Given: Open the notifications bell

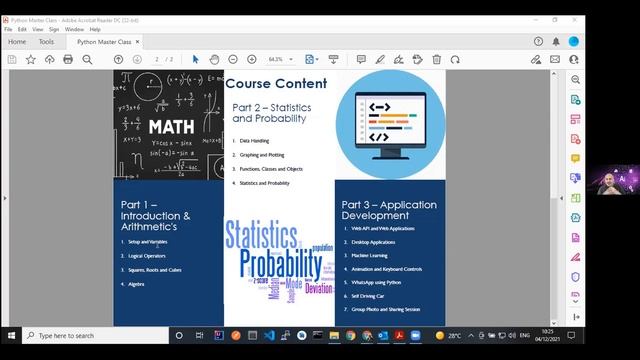Looking at the screenshot, I should (x=556, y=41).
